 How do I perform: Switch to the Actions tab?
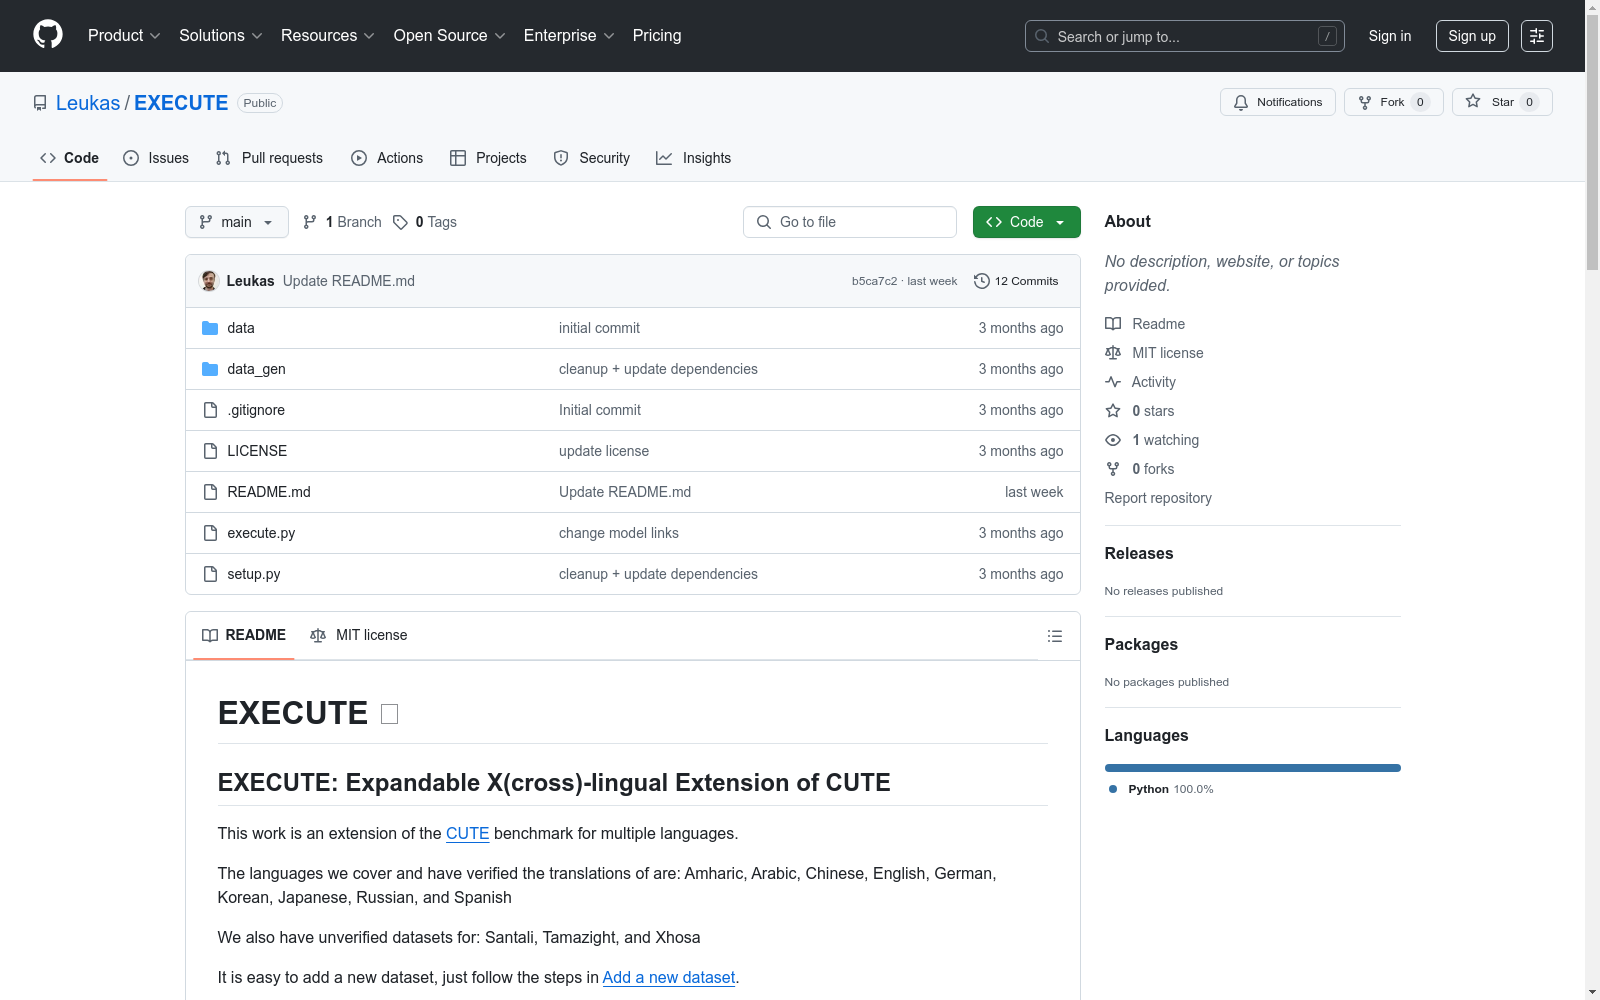(x=387, y=158)
